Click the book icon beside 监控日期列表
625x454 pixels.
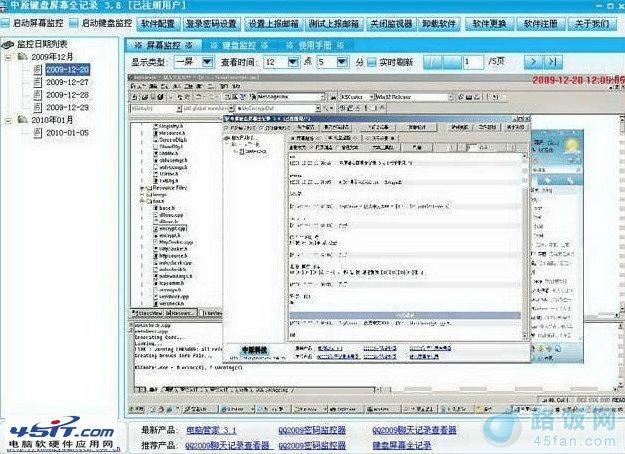coord(8,45)
